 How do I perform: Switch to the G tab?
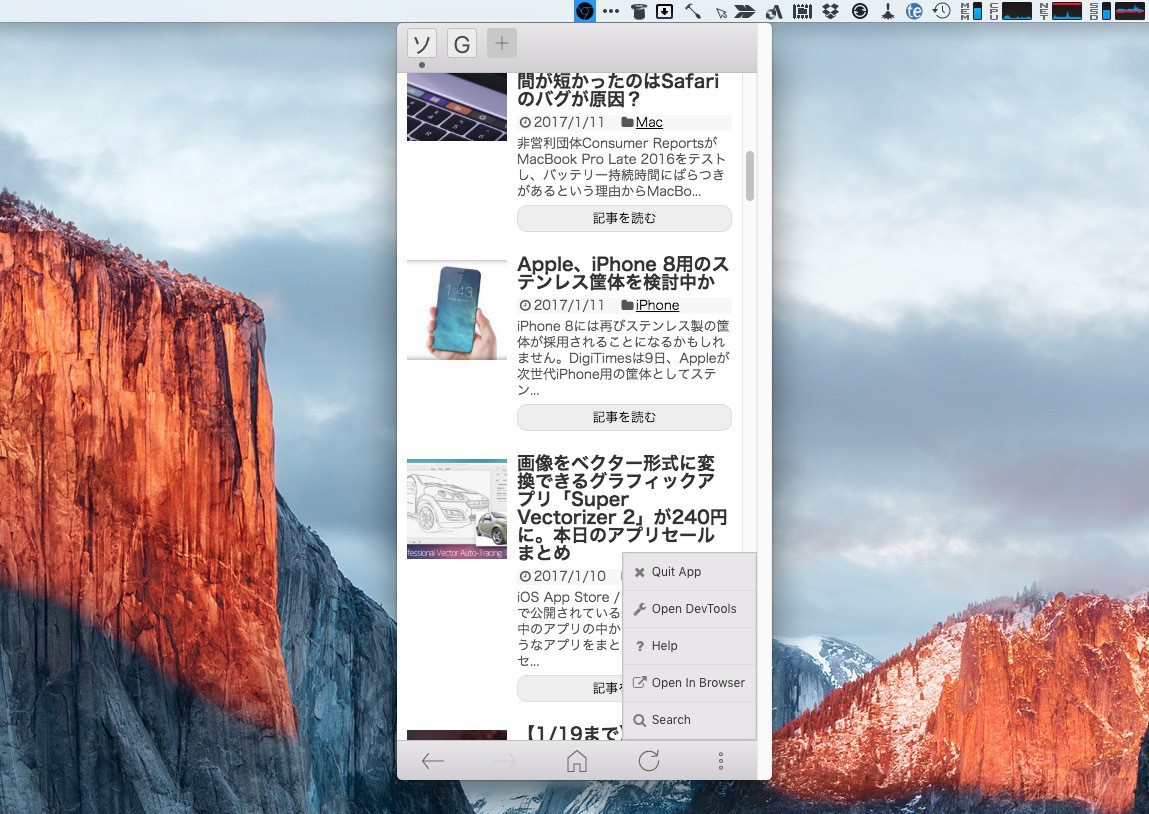[461, 44]
